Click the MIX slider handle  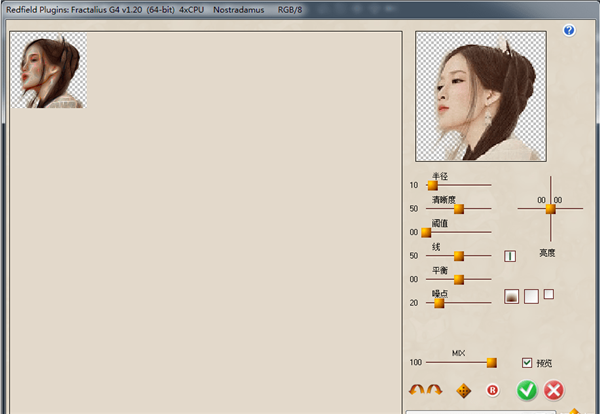pyautogui.click(x=491, y=362)
